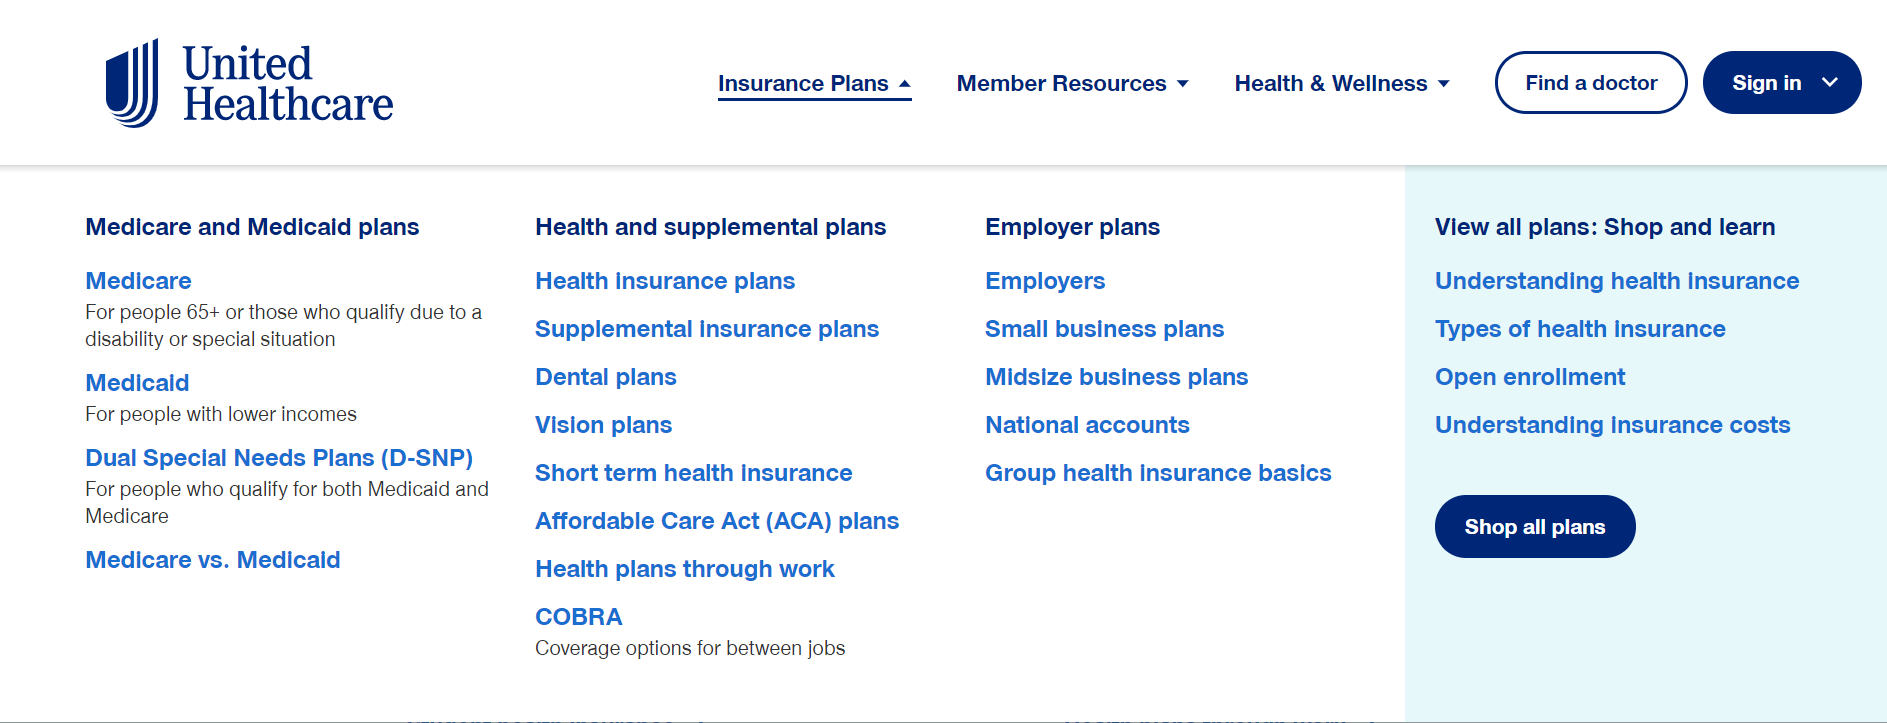Open Short term health insurance
The height and width of the screenshot is (723, 1887).
tap(693, 473)
